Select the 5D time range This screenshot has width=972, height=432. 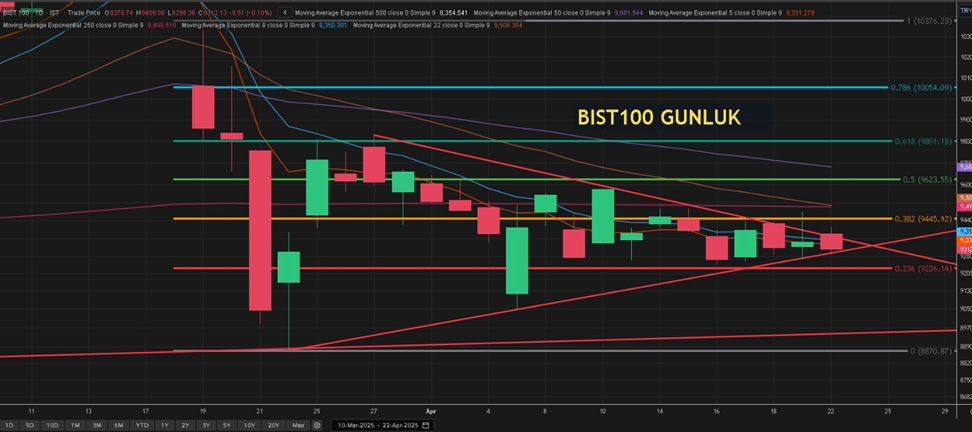[x=30, y=425]
